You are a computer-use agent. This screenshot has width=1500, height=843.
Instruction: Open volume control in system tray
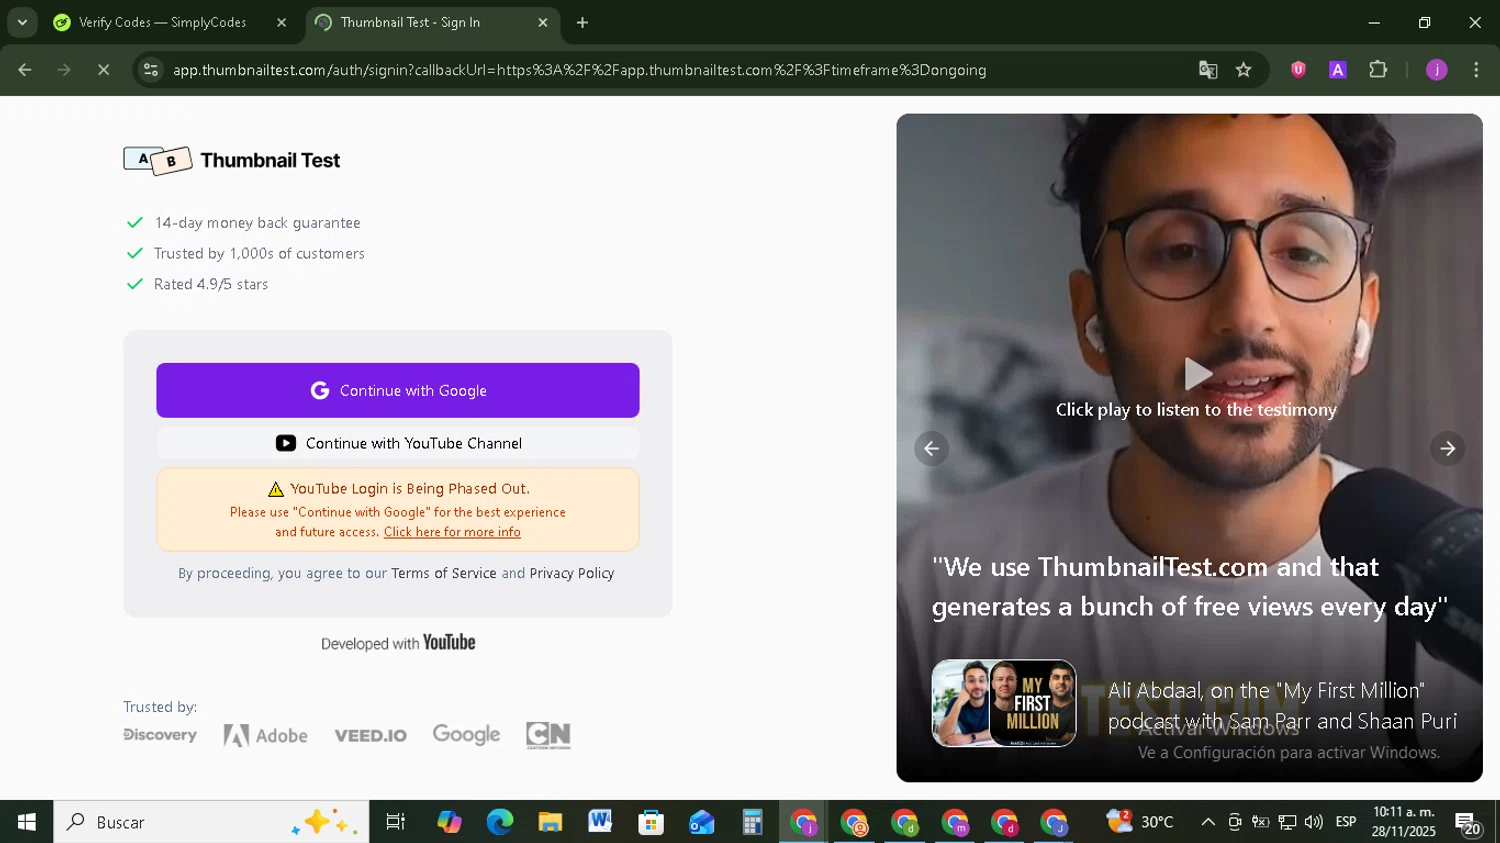pyautogui.click(x=1314, y=822)
